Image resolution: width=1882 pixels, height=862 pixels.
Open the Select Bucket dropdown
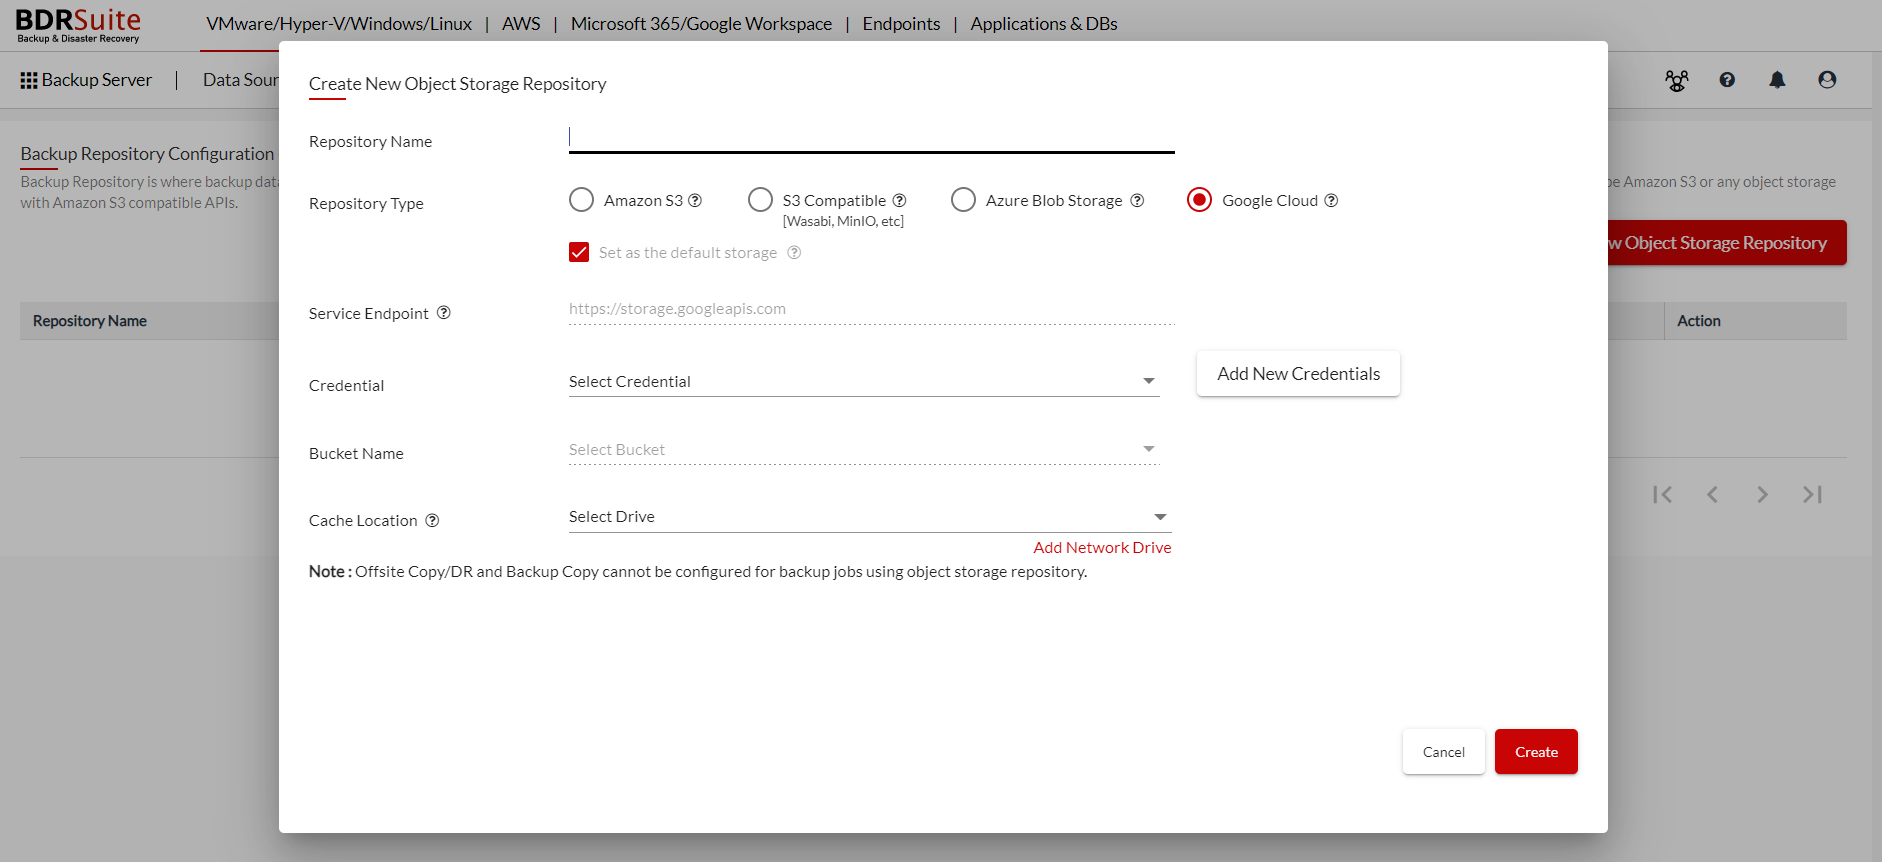pos(864,450)
